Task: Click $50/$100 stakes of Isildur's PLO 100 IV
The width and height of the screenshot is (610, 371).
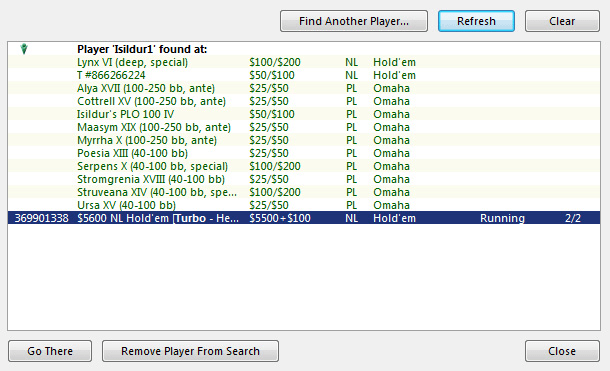Action: [272, 114]
